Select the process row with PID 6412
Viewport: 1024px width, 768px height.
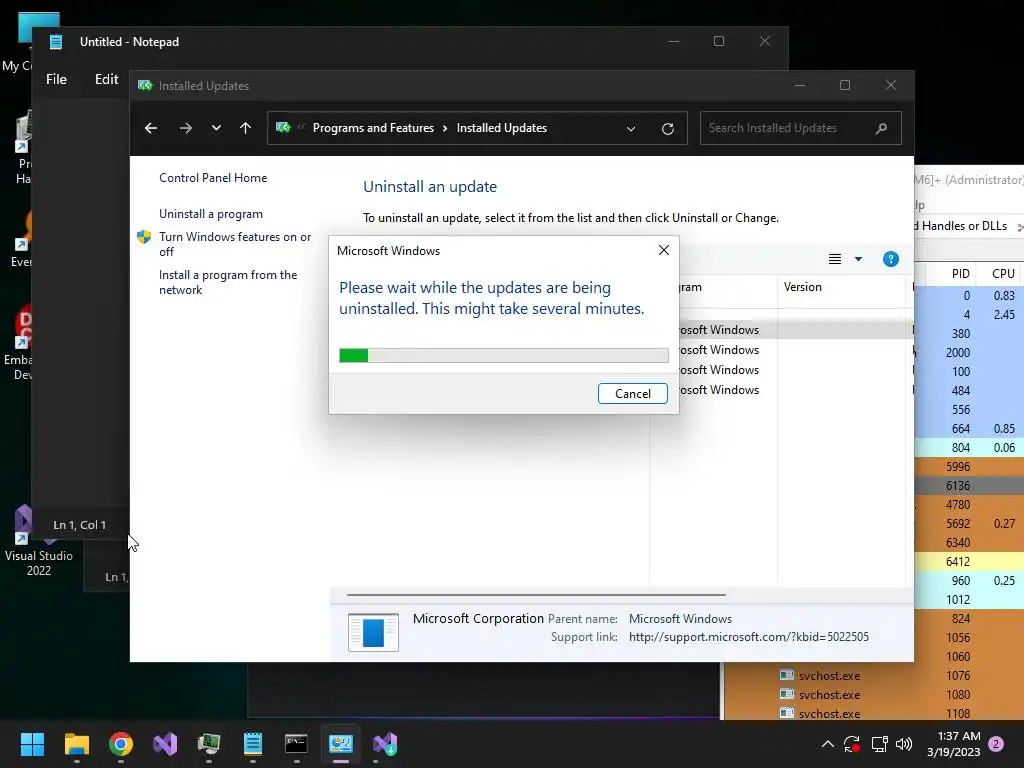point(969,562)
